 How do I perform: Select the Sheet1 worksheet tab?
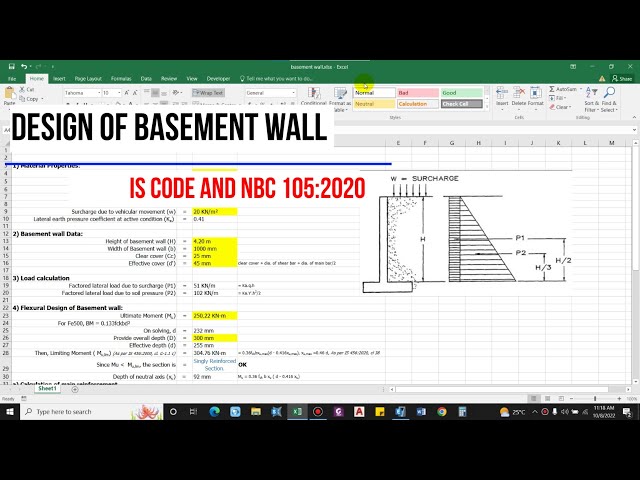[x=47, y=389]
